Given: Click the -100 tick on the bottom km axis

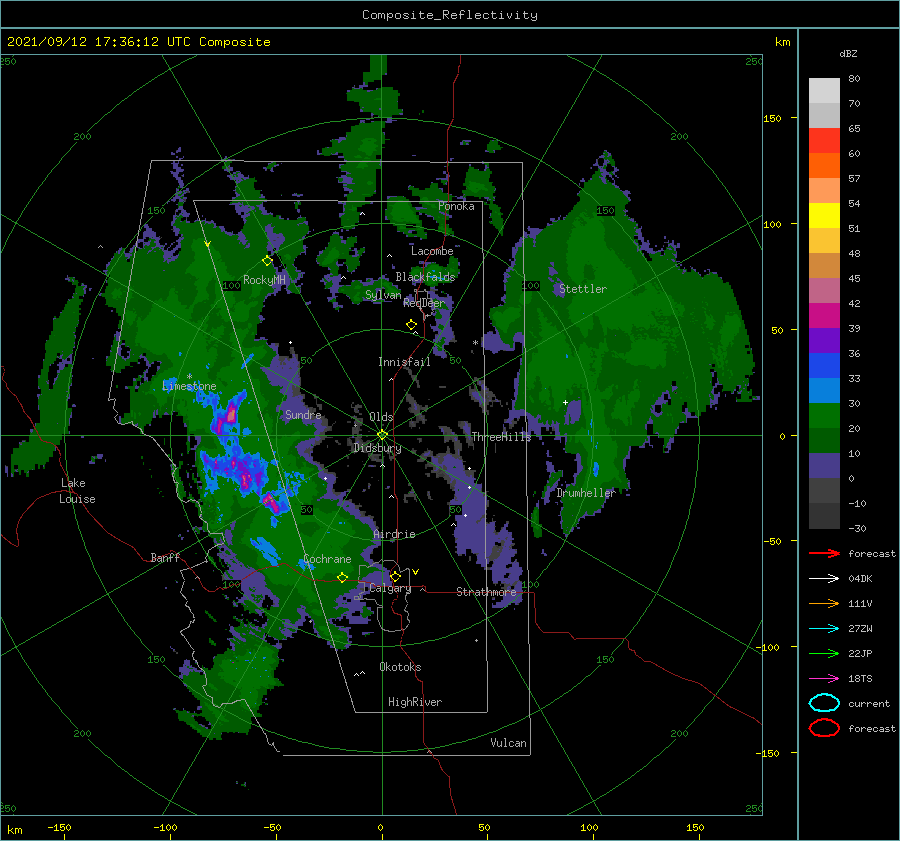Looking at the screenshot, I should [165, 827].
